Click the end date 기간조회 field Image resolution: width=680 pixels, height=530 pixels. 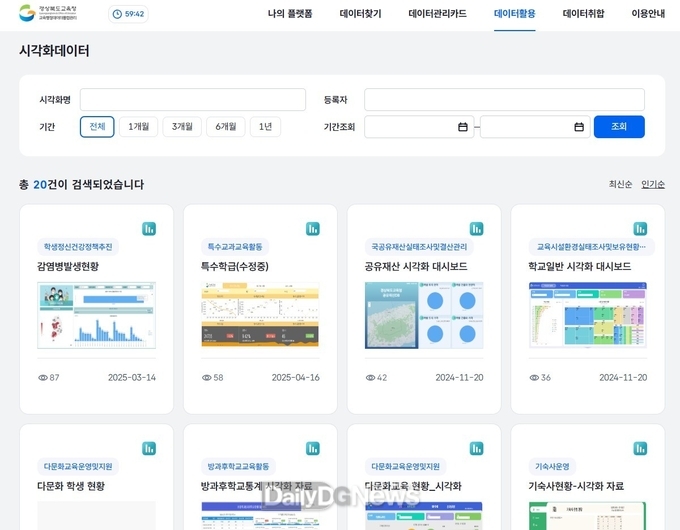click(535, 127)
